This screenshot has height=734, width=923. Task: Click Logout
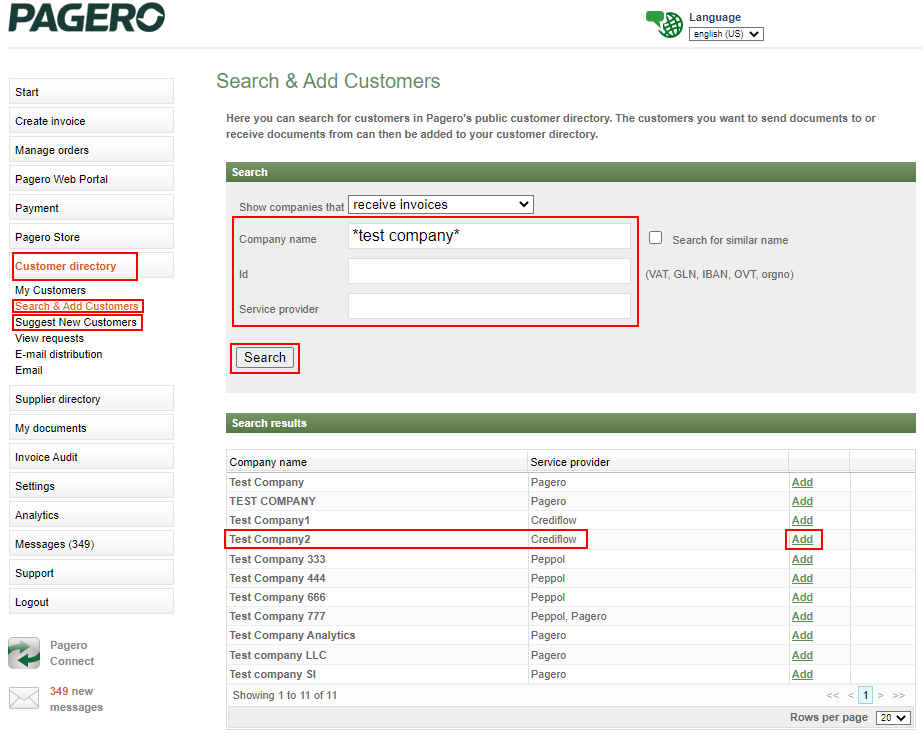click(91, 602)
